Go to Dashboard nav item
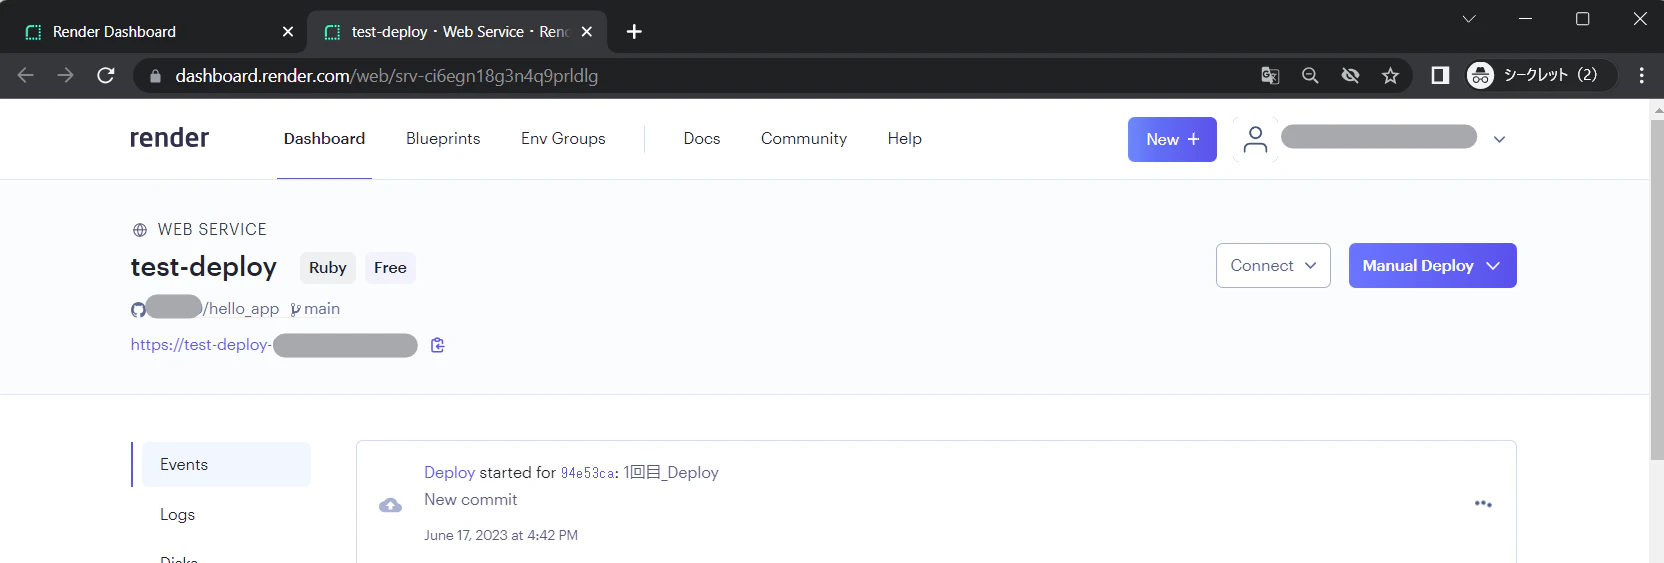 (x=324, y=139)
